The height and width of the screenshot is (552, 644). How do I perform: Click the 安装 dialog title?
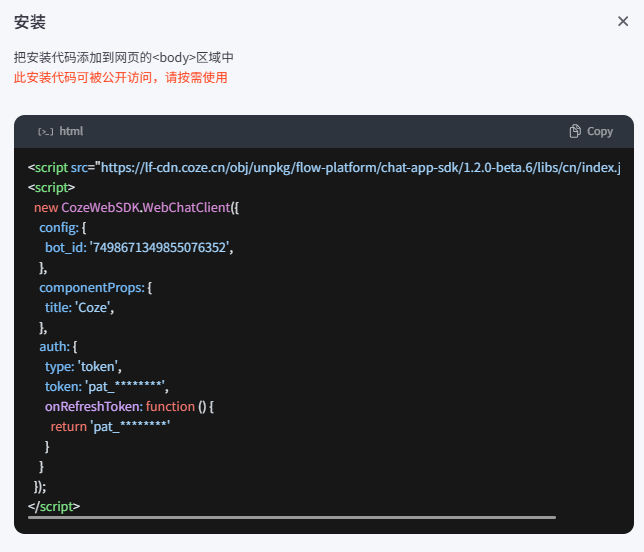[30, 22]
